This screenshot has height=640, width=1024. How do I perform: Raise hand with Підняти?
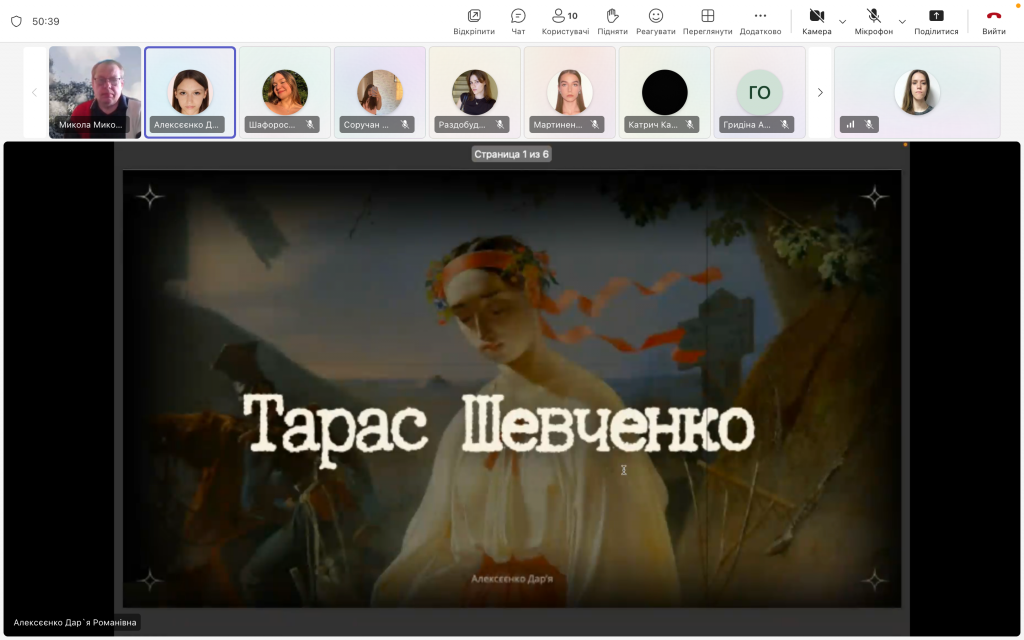pos(613,20)
